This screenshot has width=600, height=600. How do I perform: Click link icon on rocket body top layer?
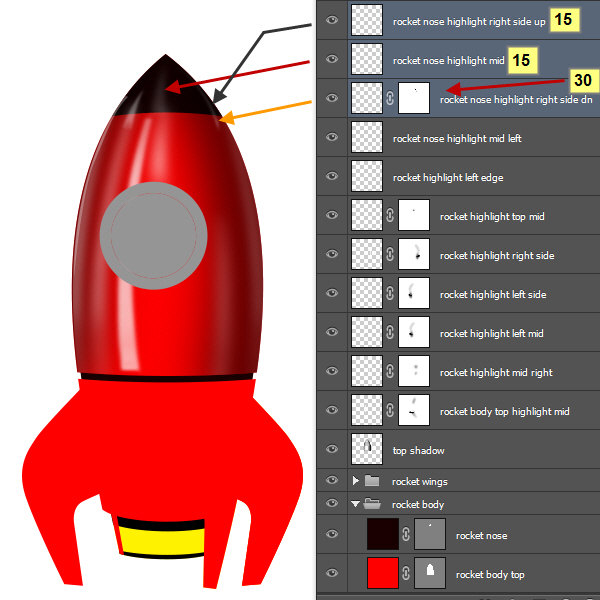click(406, 574)
